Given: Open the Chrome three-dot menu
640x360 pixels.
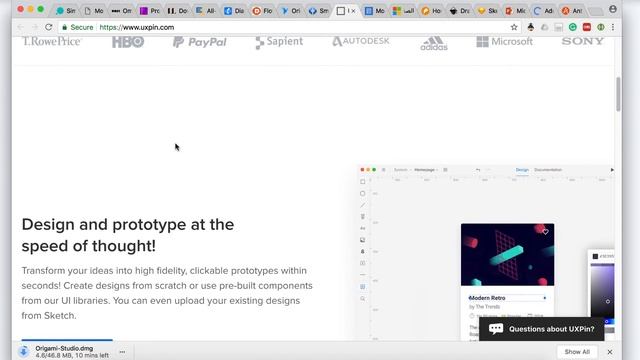Looking at the screenshot, I should click(613, 27).
